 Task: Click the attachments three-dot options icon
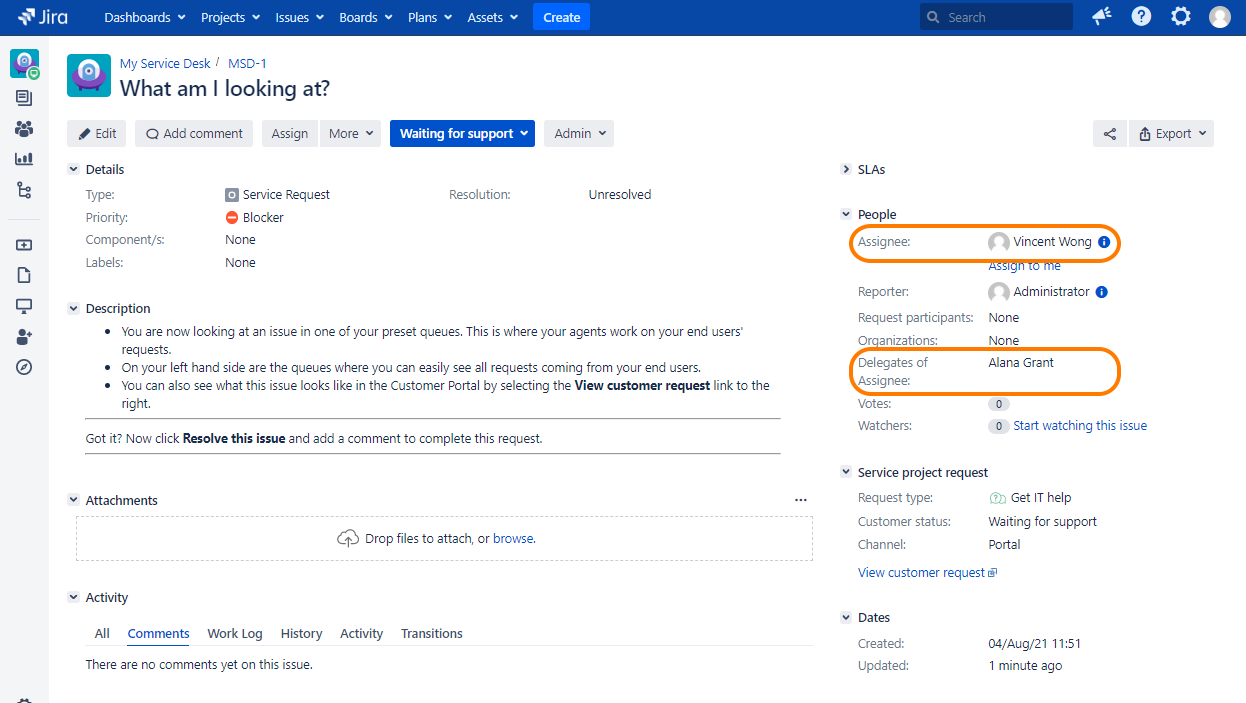pyautogui.click(x=800, y=500)
